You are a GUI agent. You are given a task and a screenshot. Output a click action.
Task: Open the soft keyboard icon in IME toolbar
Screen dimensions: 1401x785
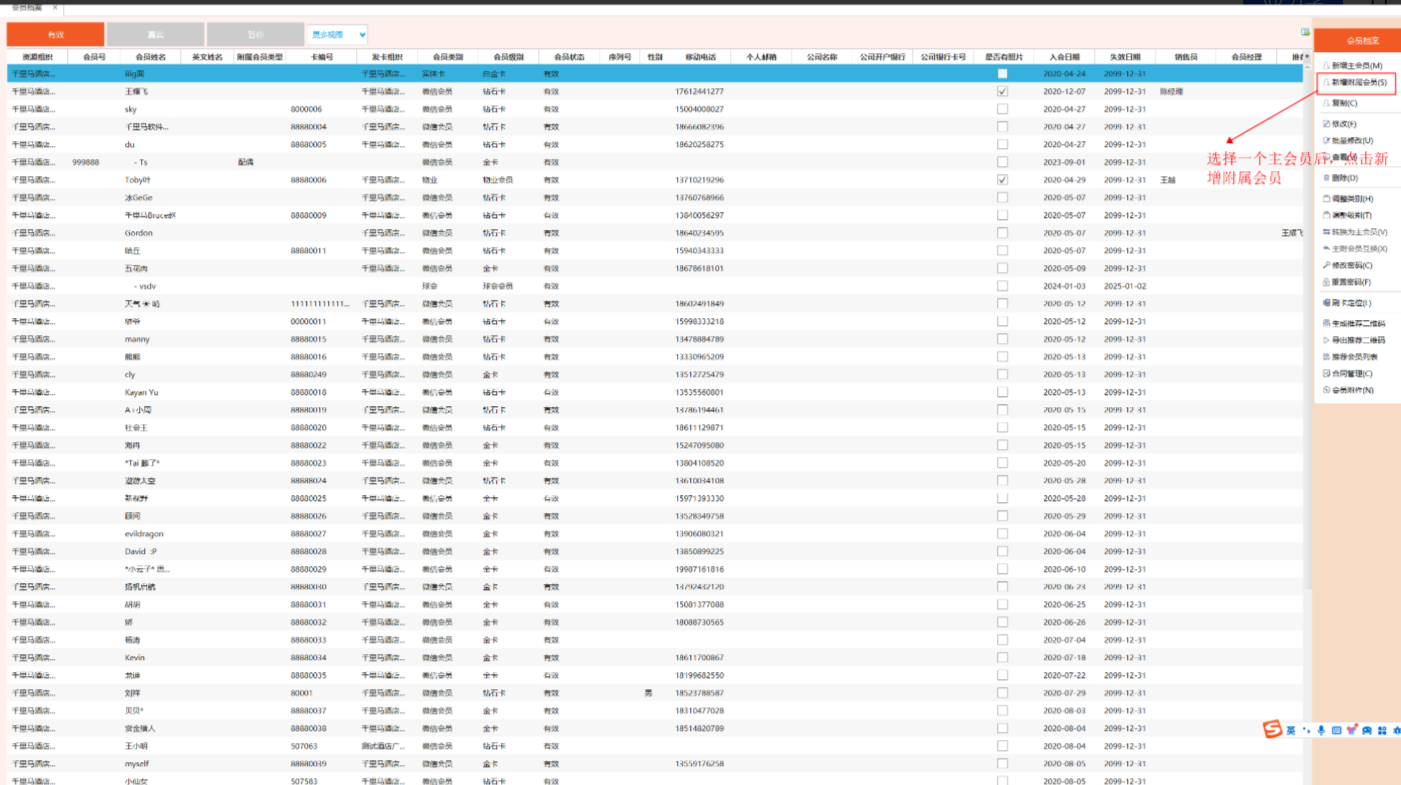[x=1336, y=731]
